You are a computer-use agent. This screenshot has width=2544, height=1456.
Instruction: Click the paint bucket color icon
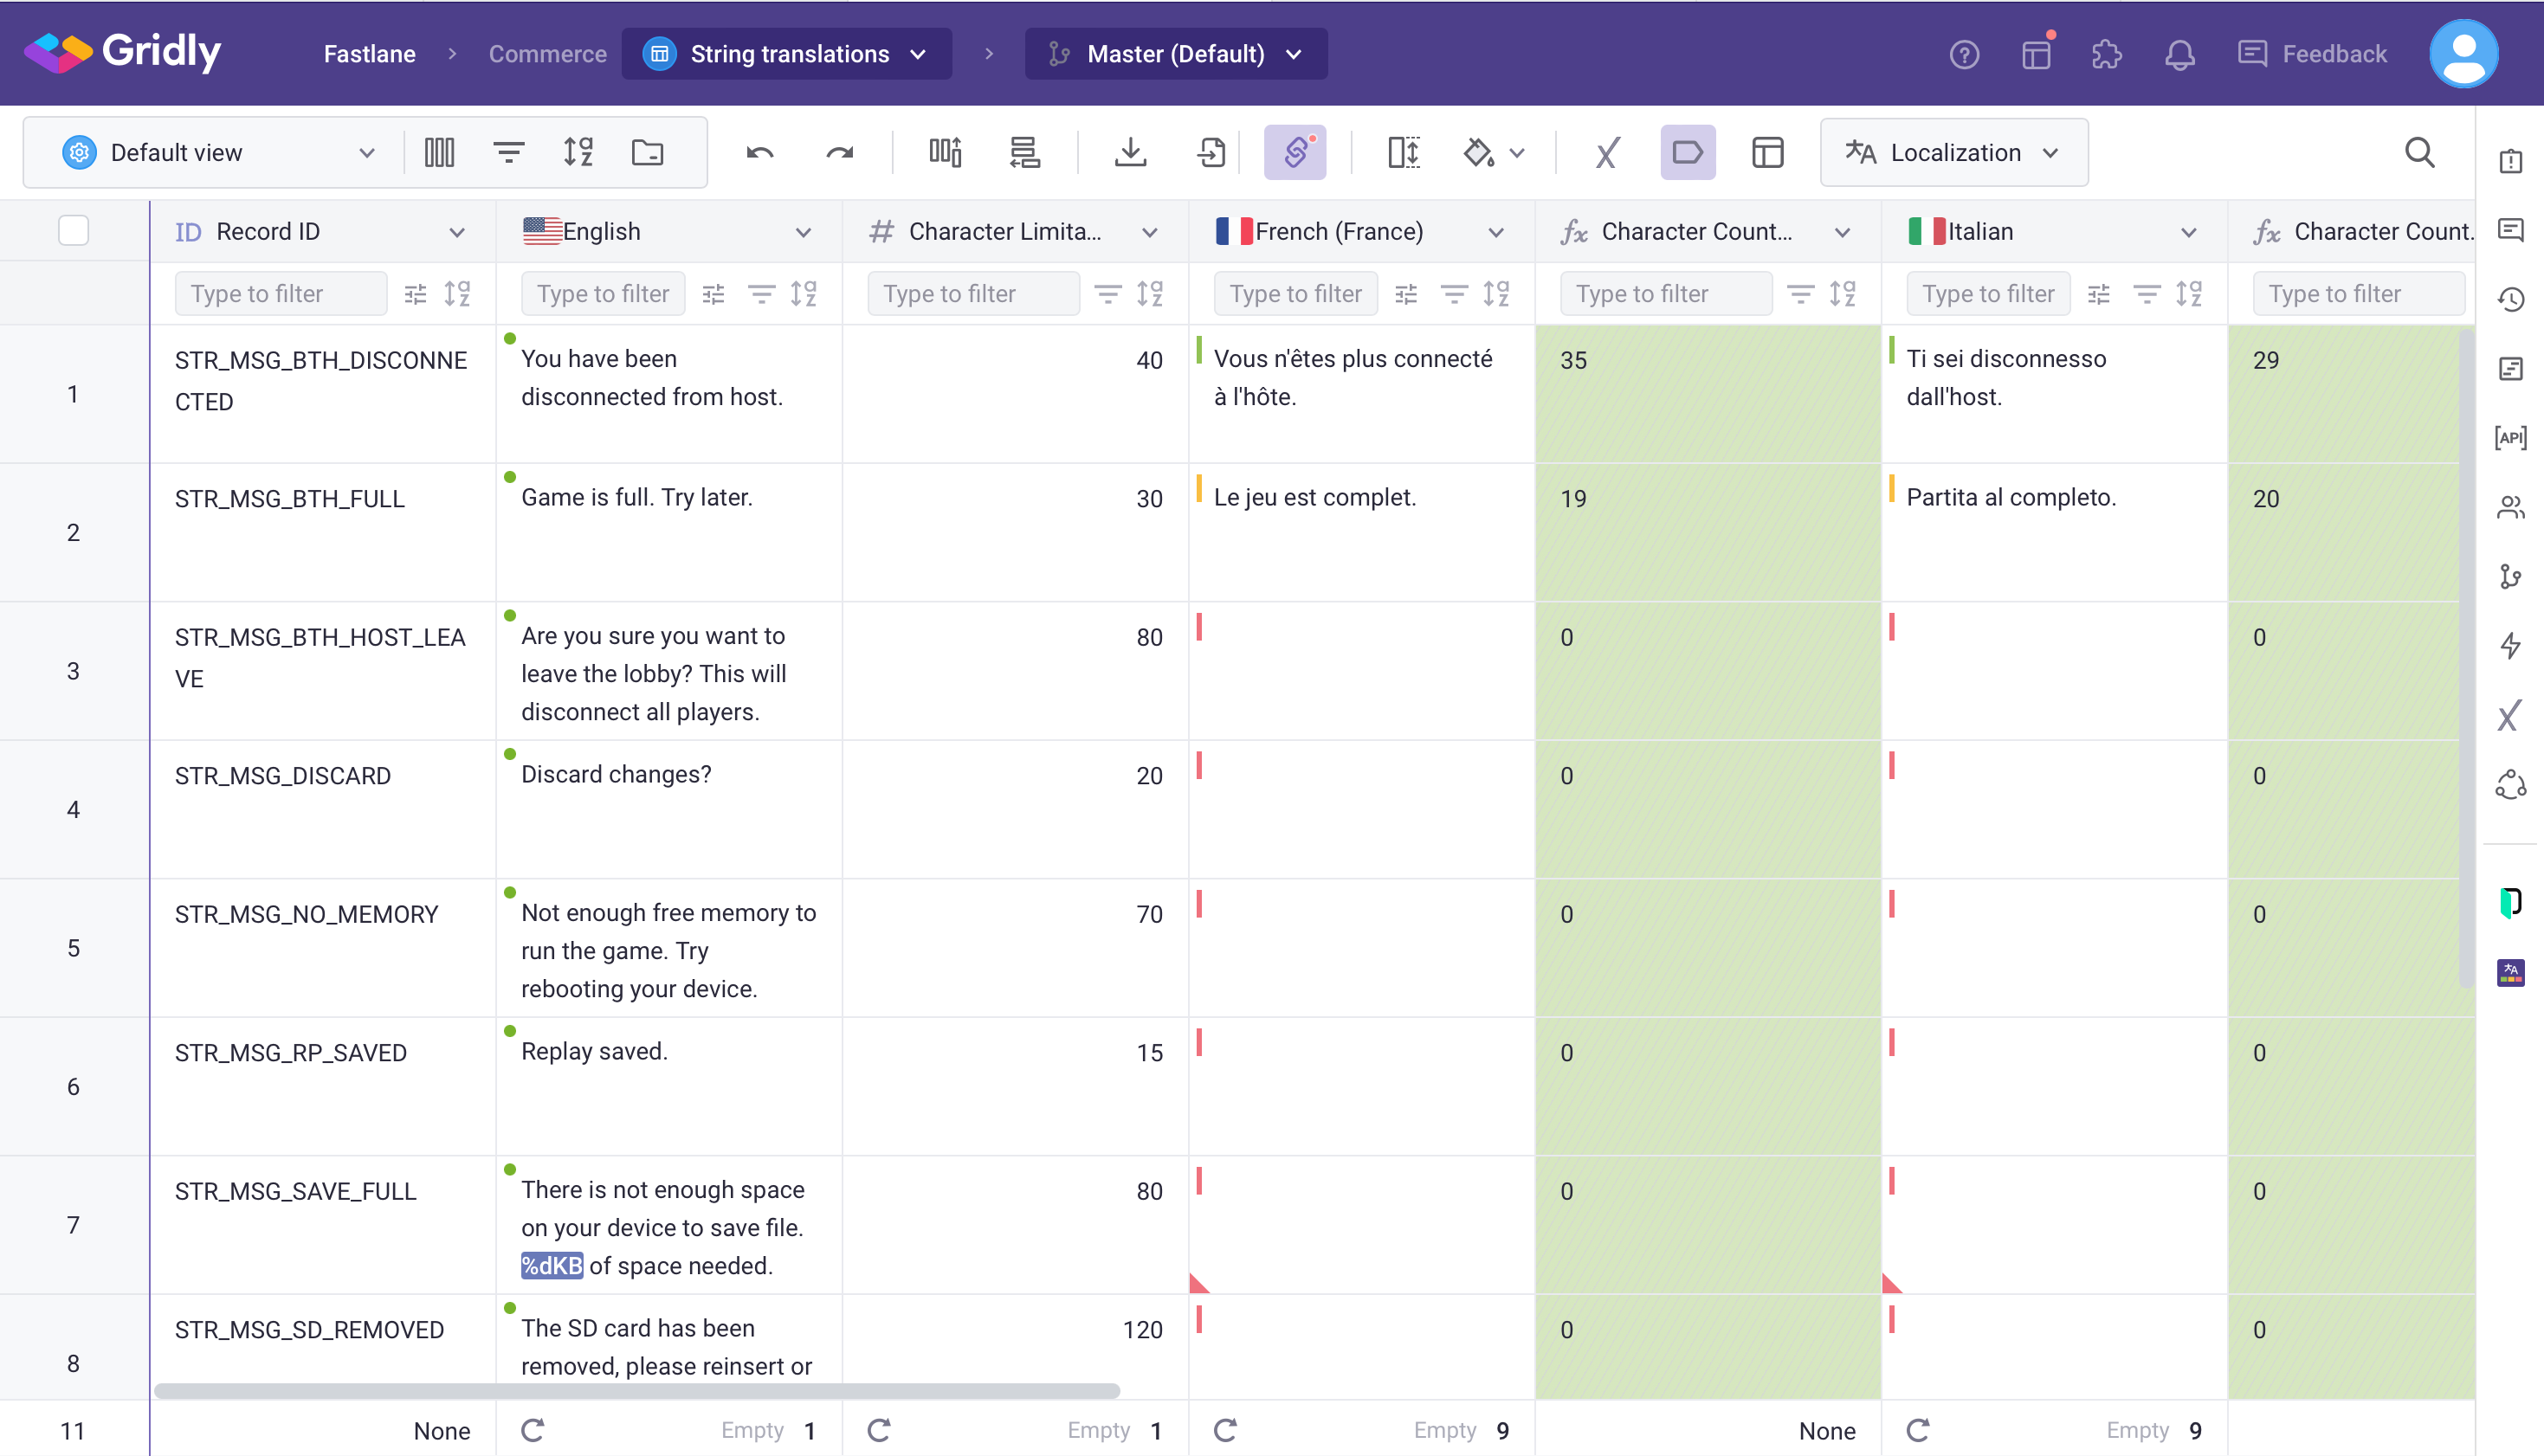[1479, 153]
